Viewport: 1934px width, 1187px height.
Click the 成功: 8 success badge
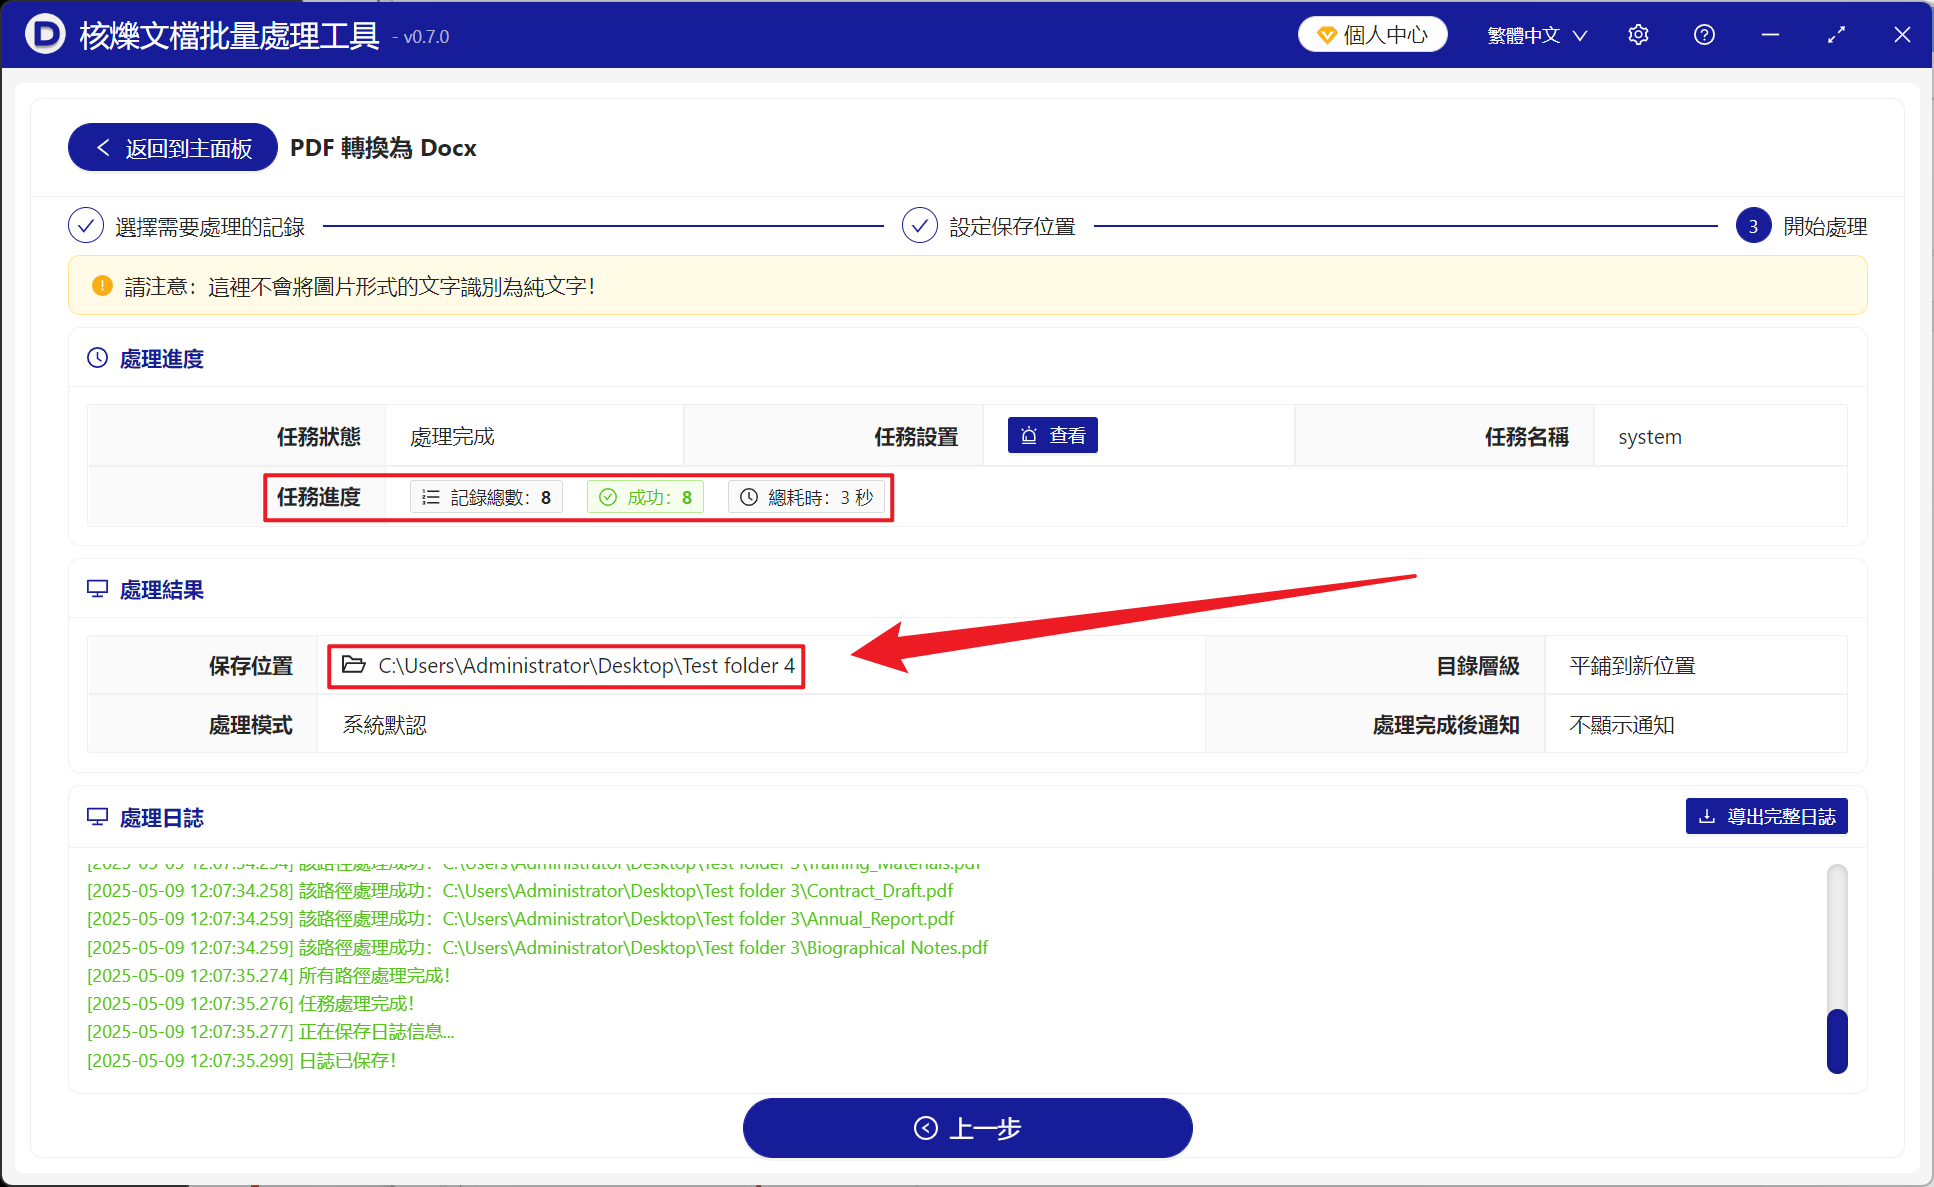pos(645,497)
